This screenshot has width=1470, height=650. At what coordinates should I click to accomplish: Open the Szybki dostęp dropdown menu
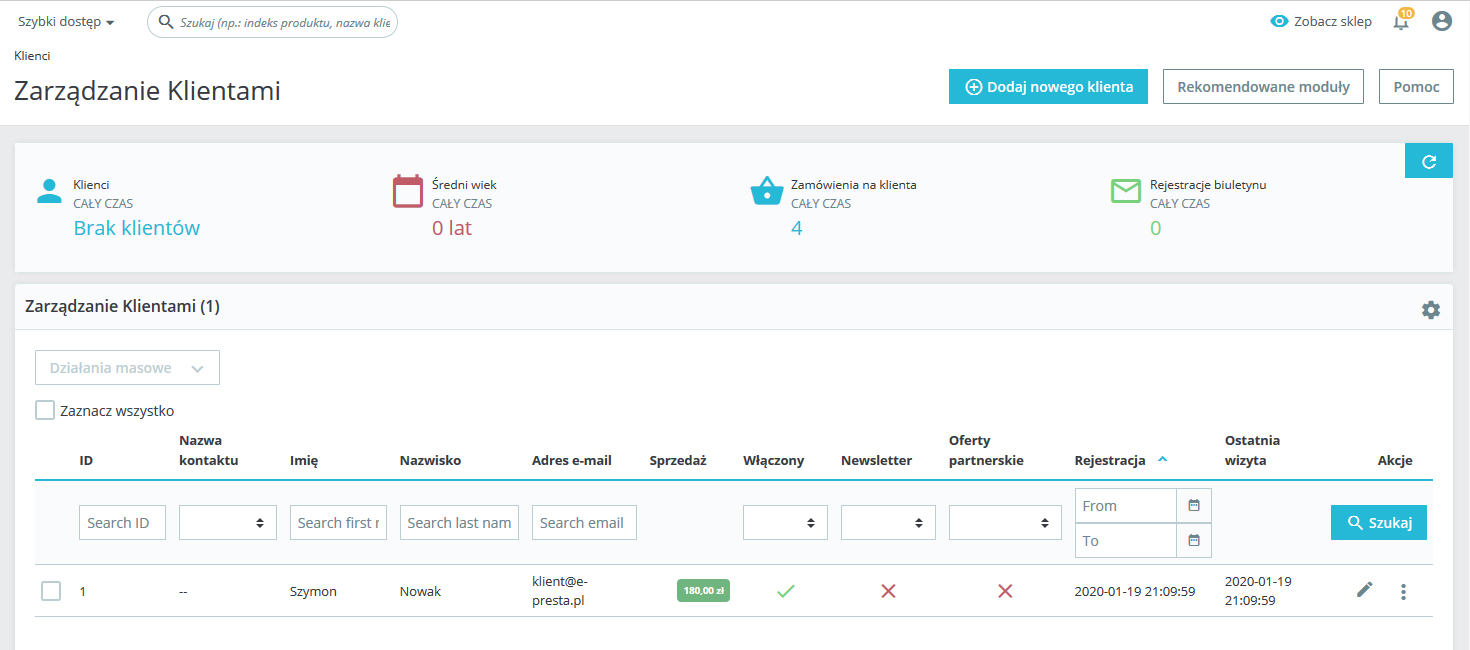(66, 22)
